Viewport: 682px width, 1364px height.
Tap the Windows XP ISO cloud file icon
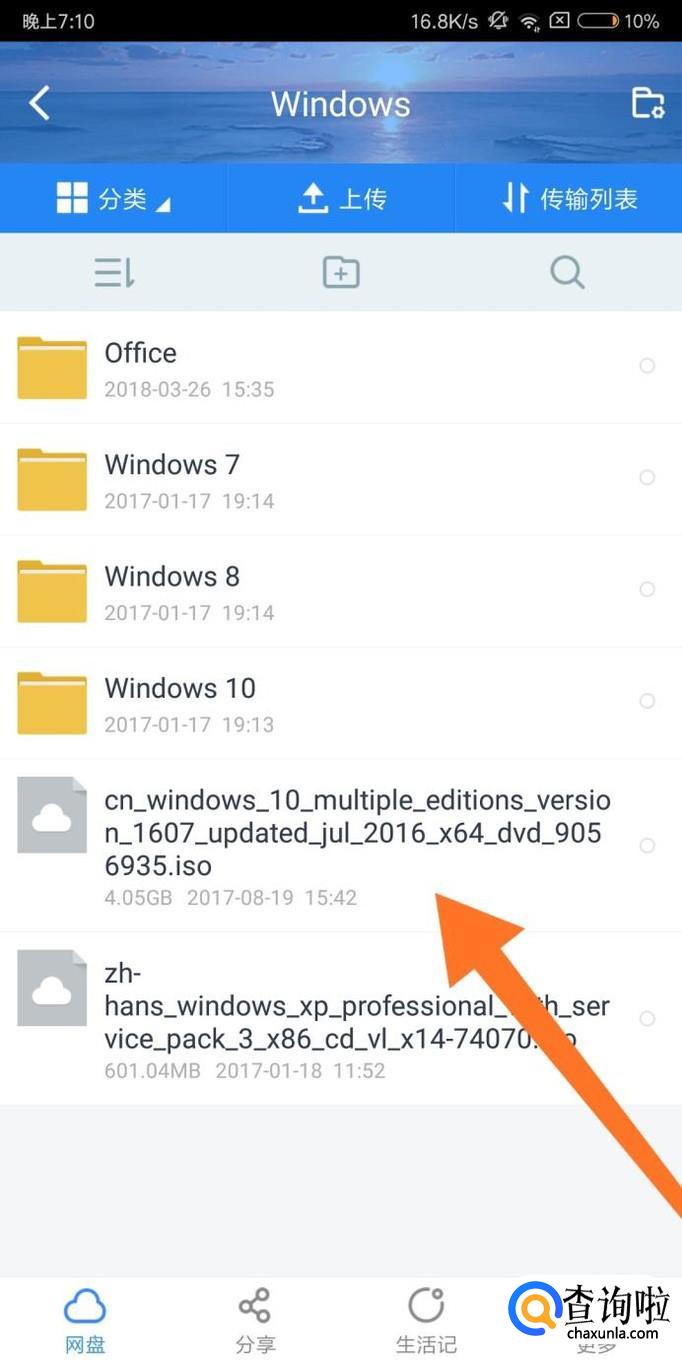(x=52, y=988)
